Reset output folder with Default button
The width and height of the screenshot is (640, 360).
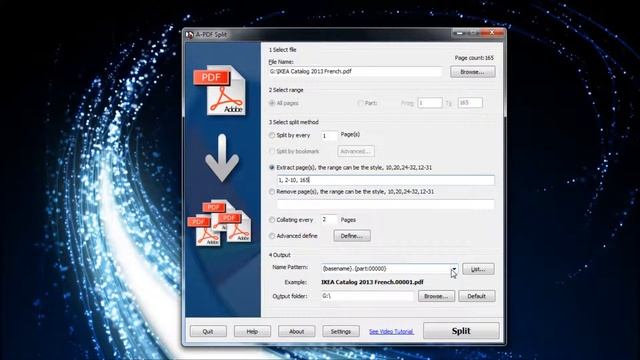[477, 296]
